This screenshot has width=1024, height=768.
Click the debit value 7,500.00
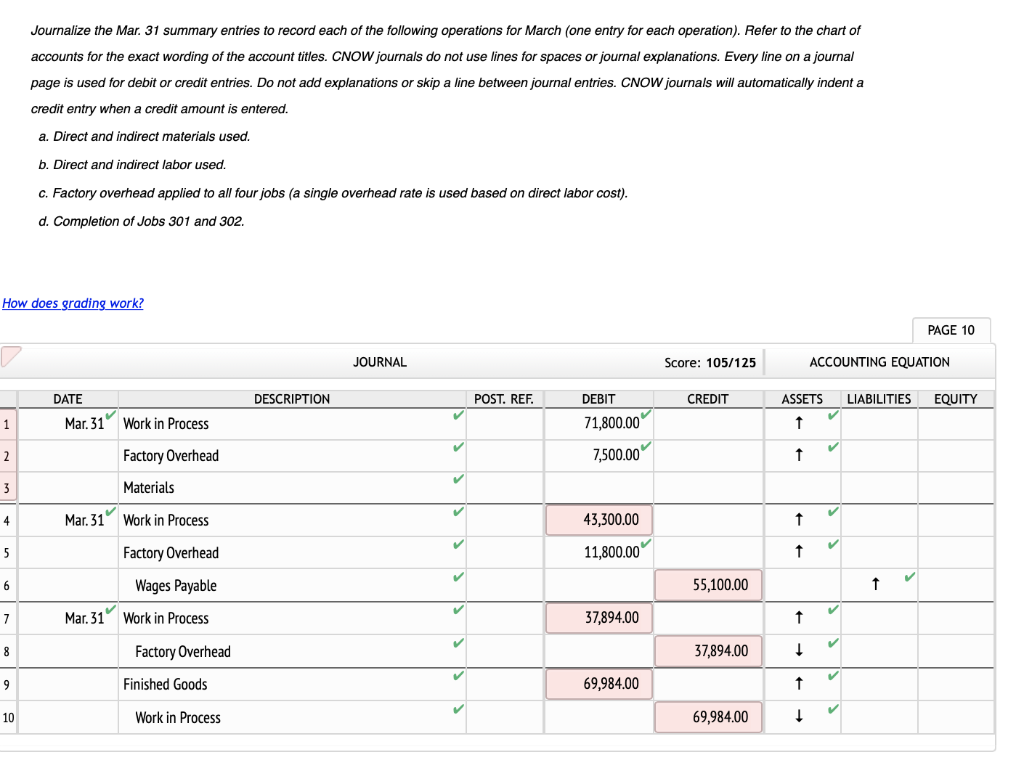point(616,455)
